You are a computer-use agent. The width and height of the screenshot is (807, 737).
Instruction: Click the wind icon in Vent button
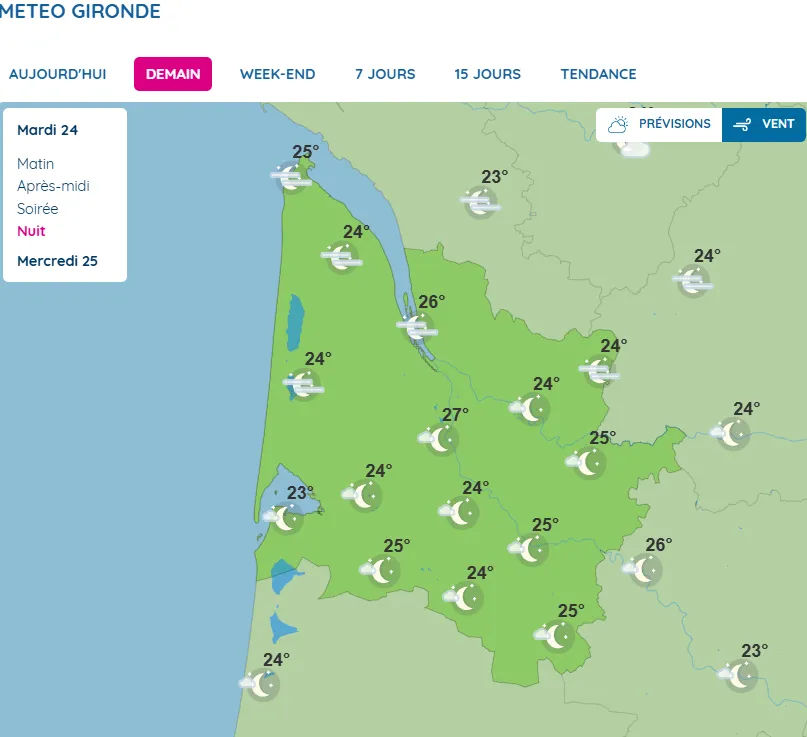pyautogui.click(x=742, y=125)
